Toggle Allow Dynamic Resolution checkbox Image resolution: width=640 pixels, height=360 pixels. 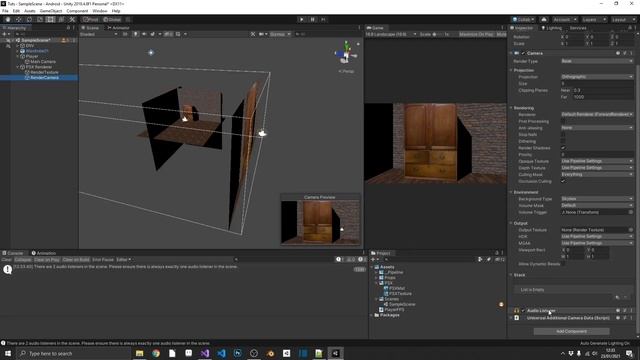563,264
